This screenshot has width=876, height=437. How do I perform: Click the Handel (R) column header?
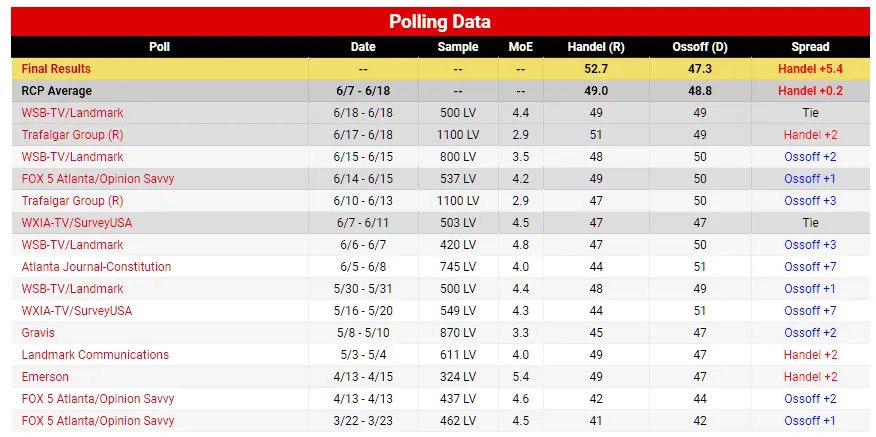coord(595,47)
